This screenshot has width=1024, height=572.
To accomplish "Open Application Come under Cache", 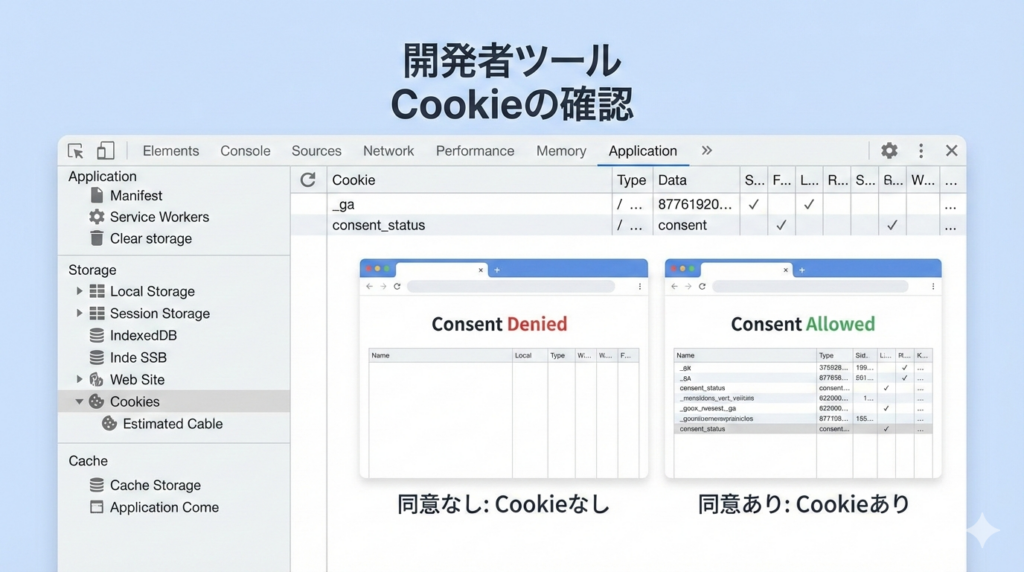I will pyautogui.click(x=164, y=507).
